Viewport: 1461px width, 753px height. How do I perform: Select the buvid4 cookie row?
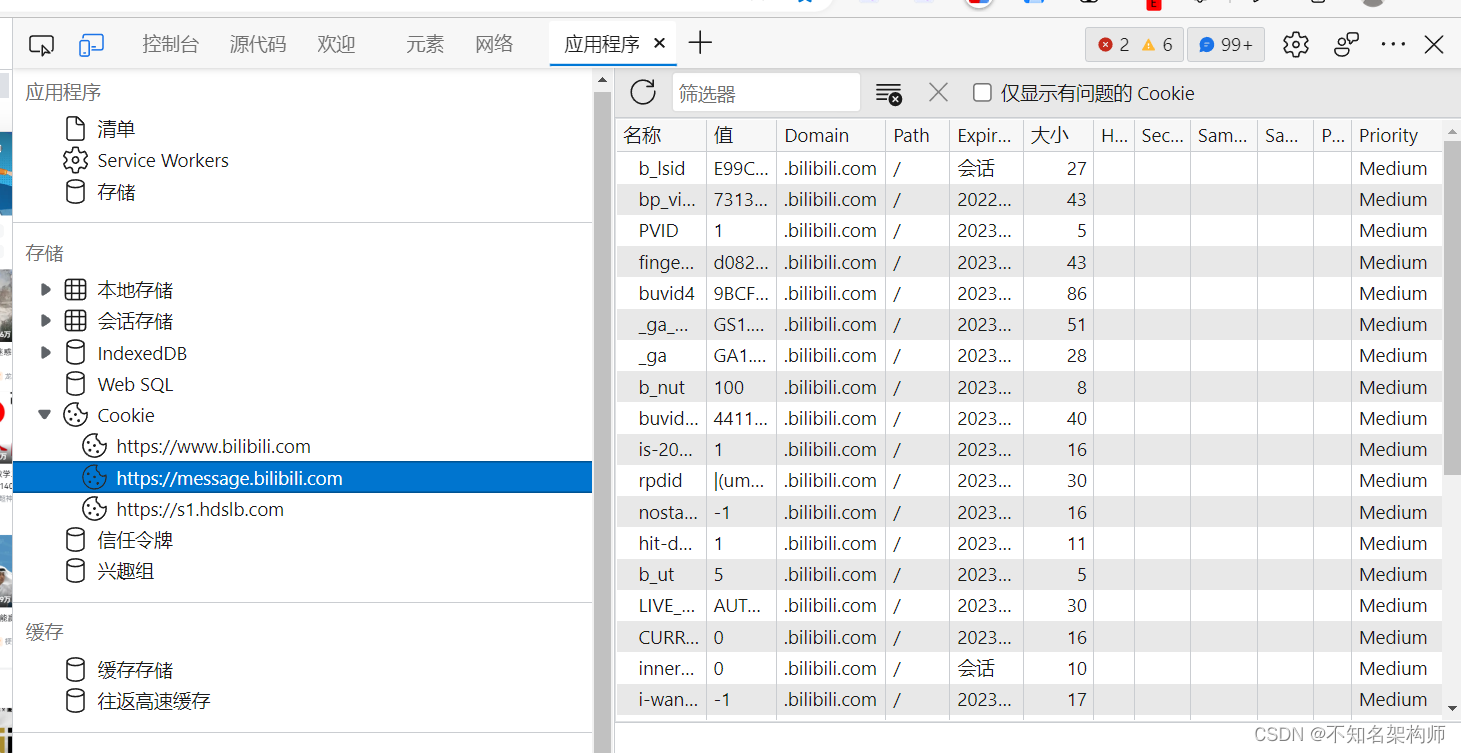pos(1029,293)
